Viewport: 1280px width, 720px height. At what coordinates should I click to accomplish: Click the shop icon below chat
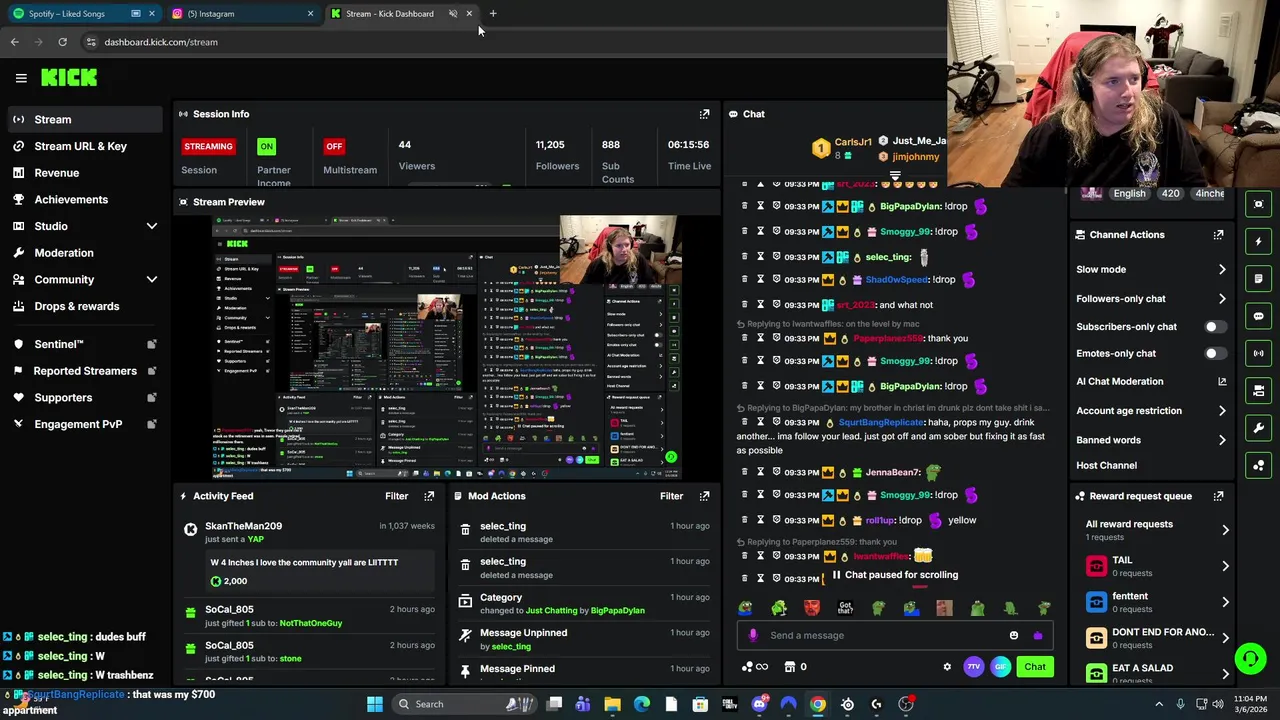pos(790,667)
